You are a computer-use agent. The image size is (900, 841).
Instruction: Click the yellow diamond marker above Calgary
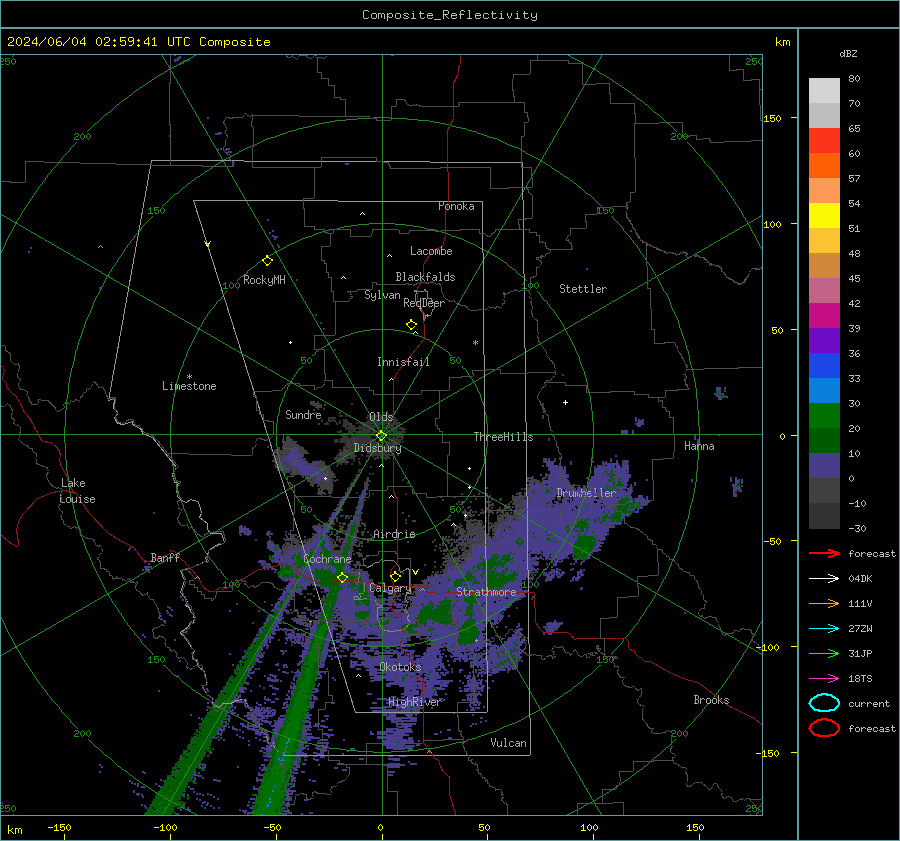tap(395, 576)
